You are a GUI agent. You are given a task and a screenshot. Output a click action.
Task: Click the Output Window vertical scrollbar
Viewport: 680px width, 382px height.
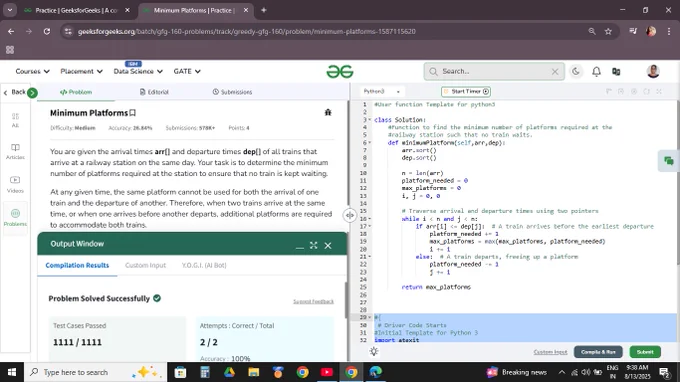pyautogui.click(x=346, y=300)
